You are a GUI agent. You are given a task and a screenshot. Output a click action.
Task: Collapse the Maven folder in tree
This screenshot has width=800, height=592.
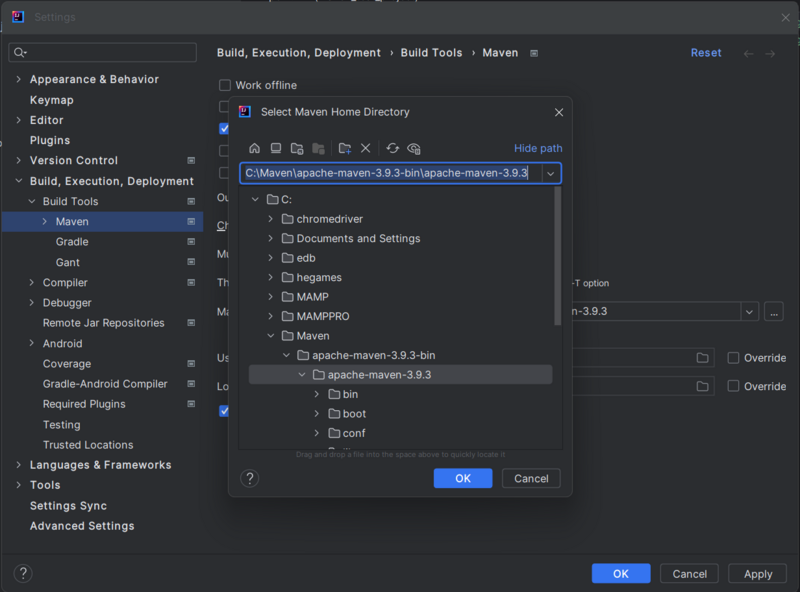click(x=270, y=336)
